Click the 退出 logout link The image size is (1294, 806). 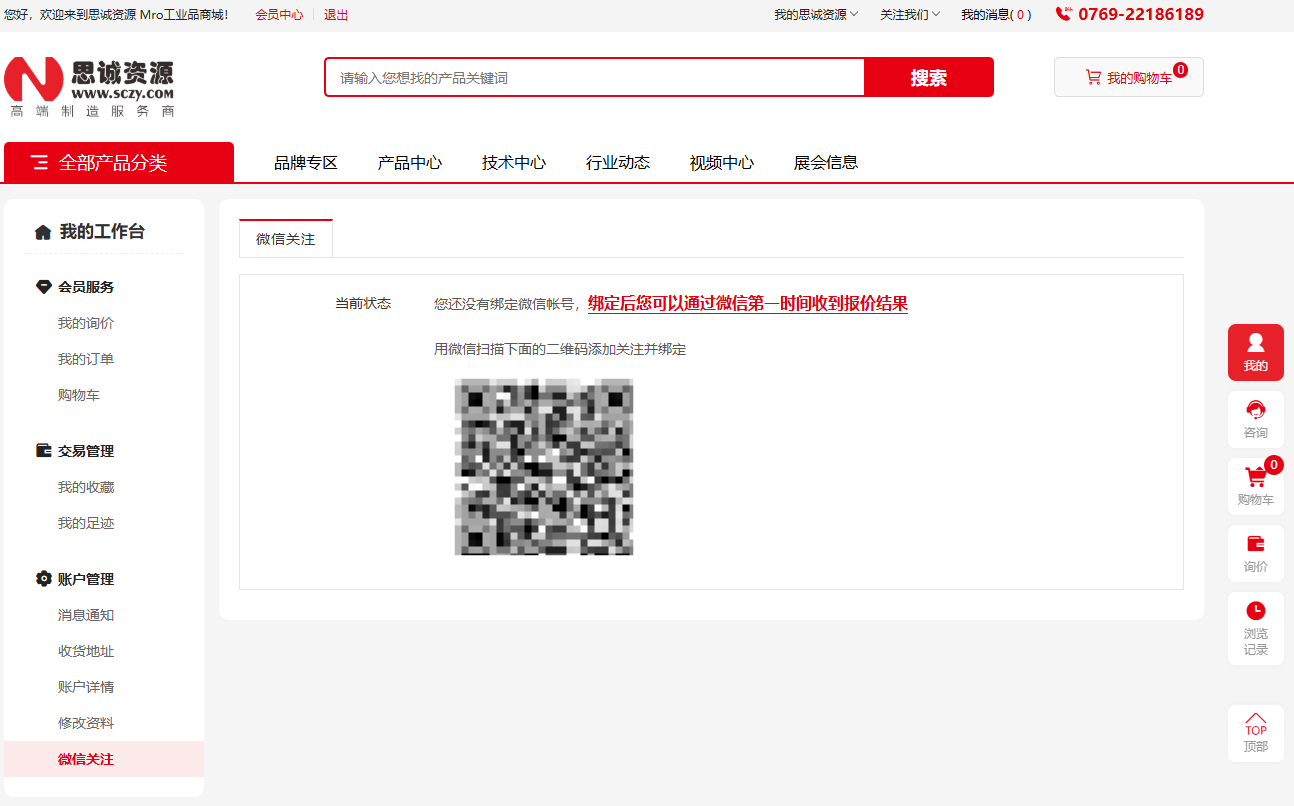click(x=336, y=15)
